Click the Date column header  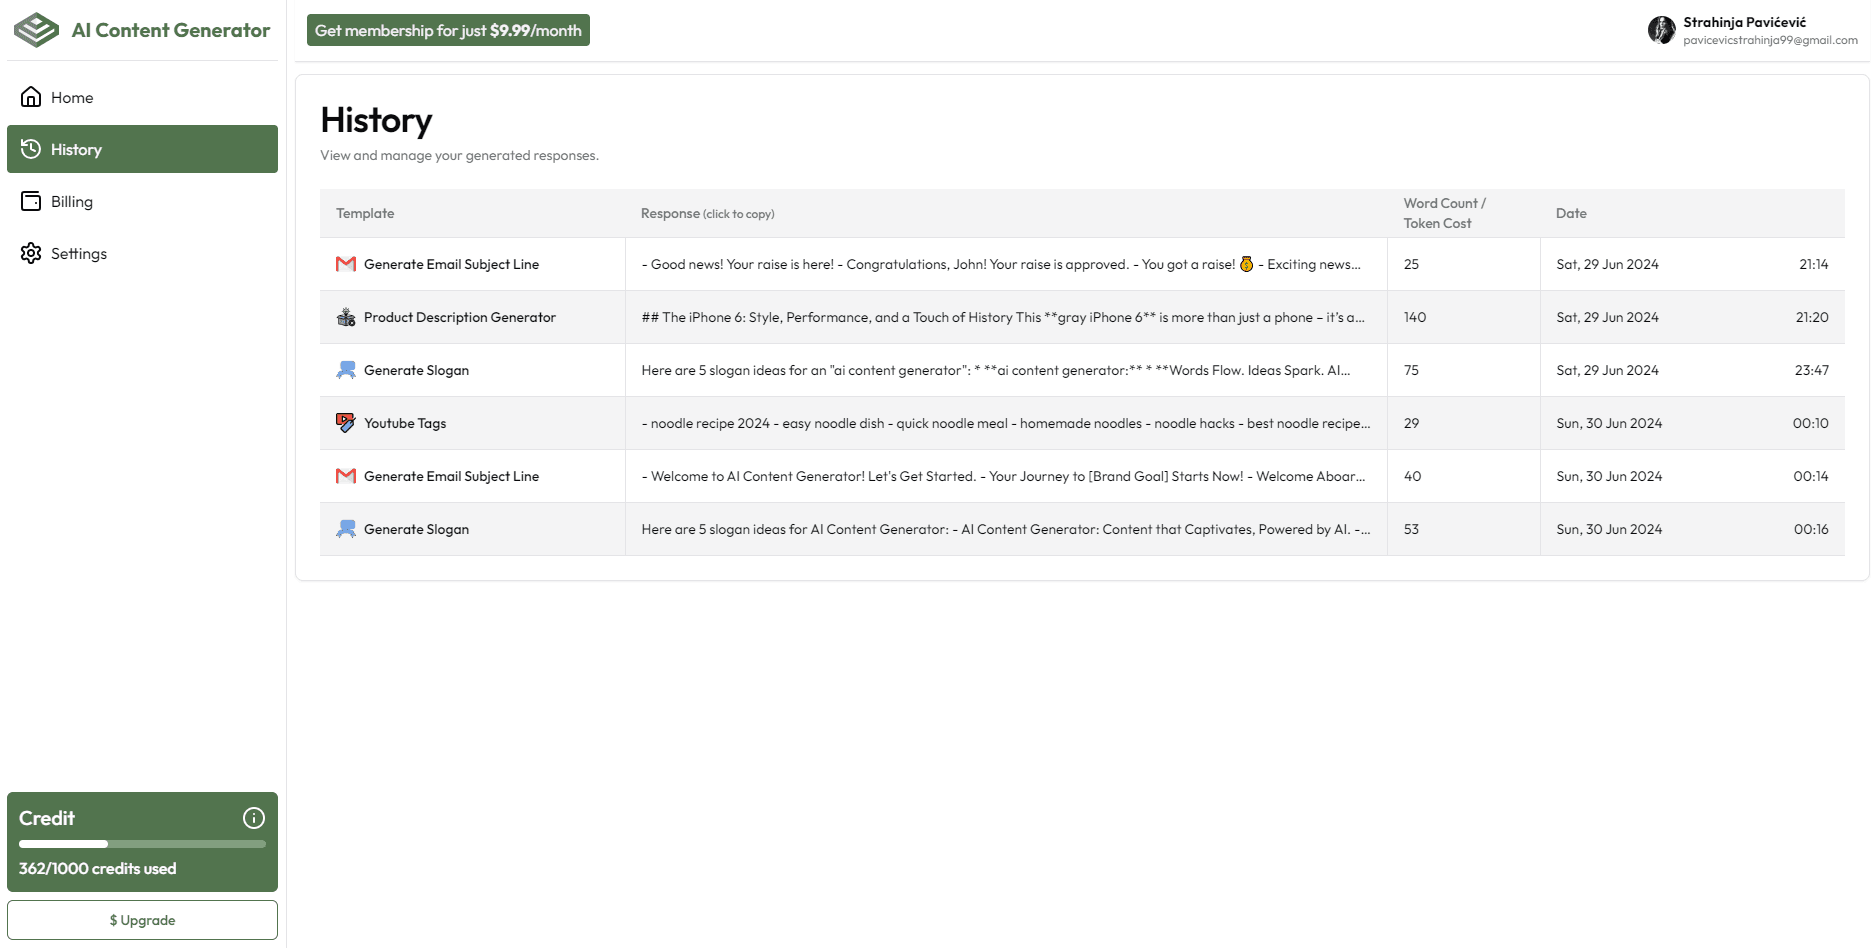click(x=1571, y=213)
